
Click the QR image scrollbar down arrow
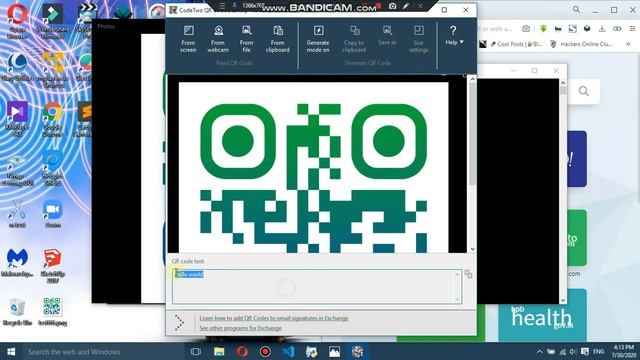472,249
